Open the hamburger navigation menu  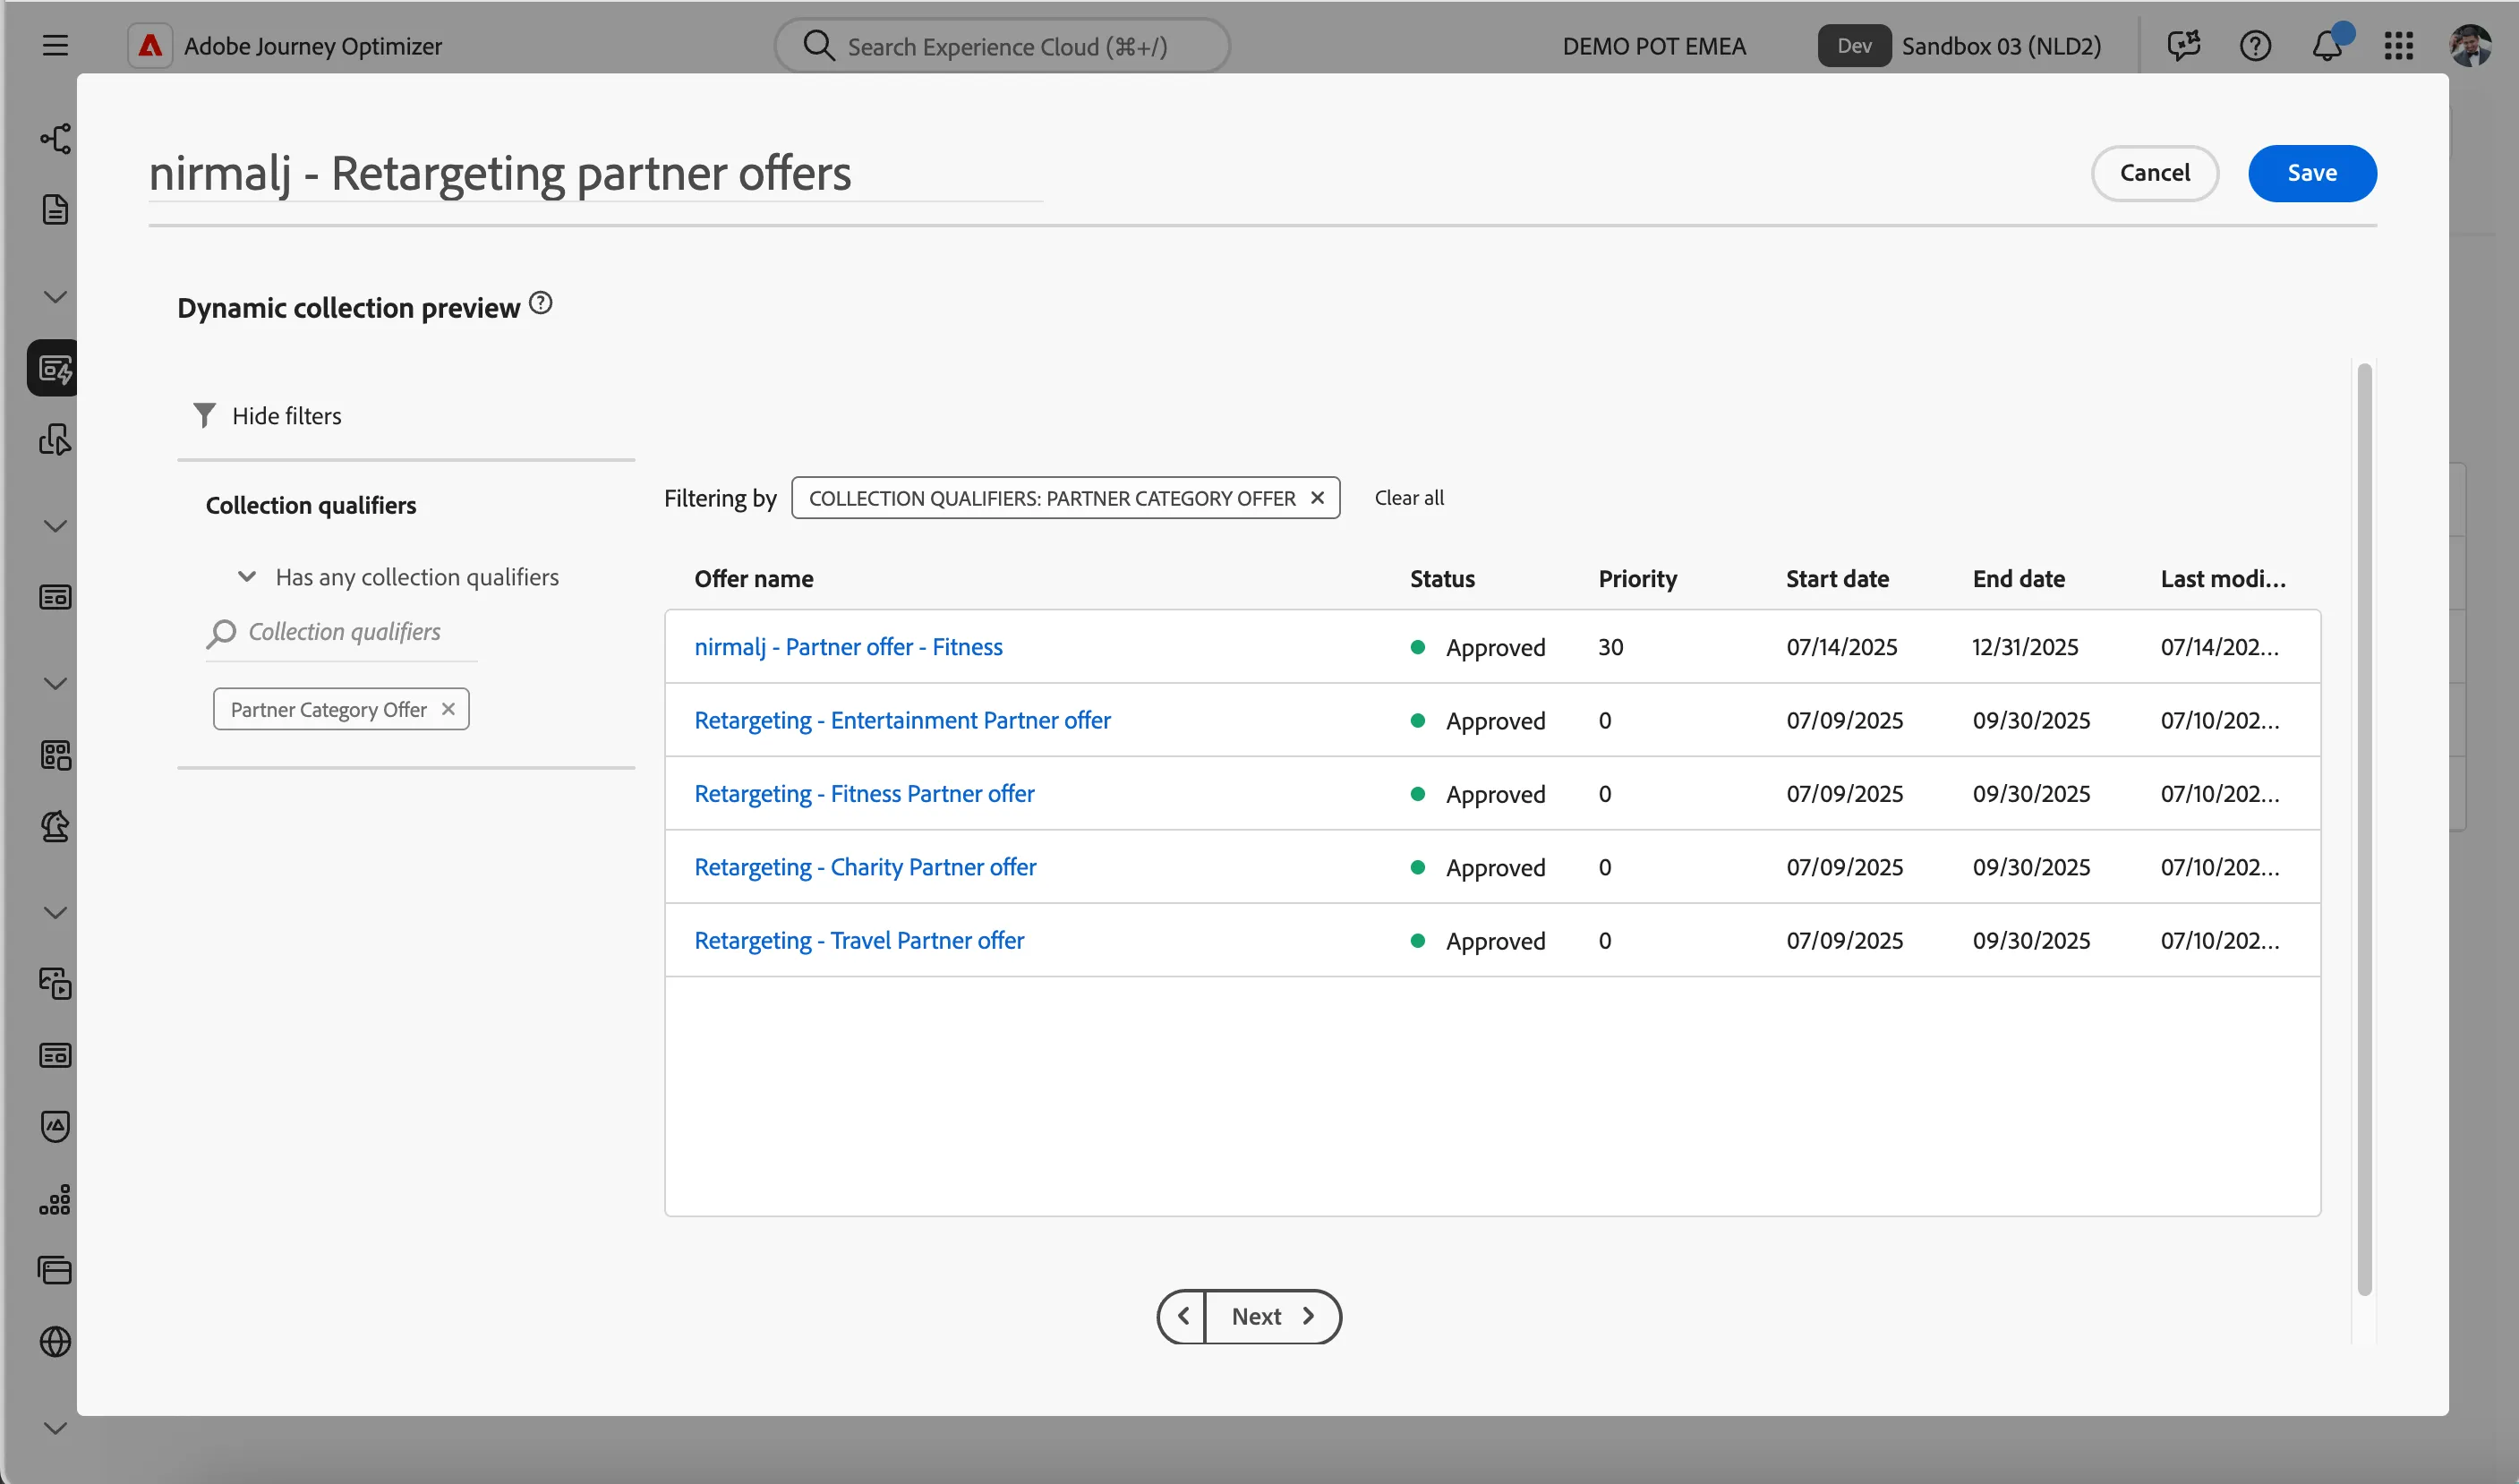tap(55, 46)
